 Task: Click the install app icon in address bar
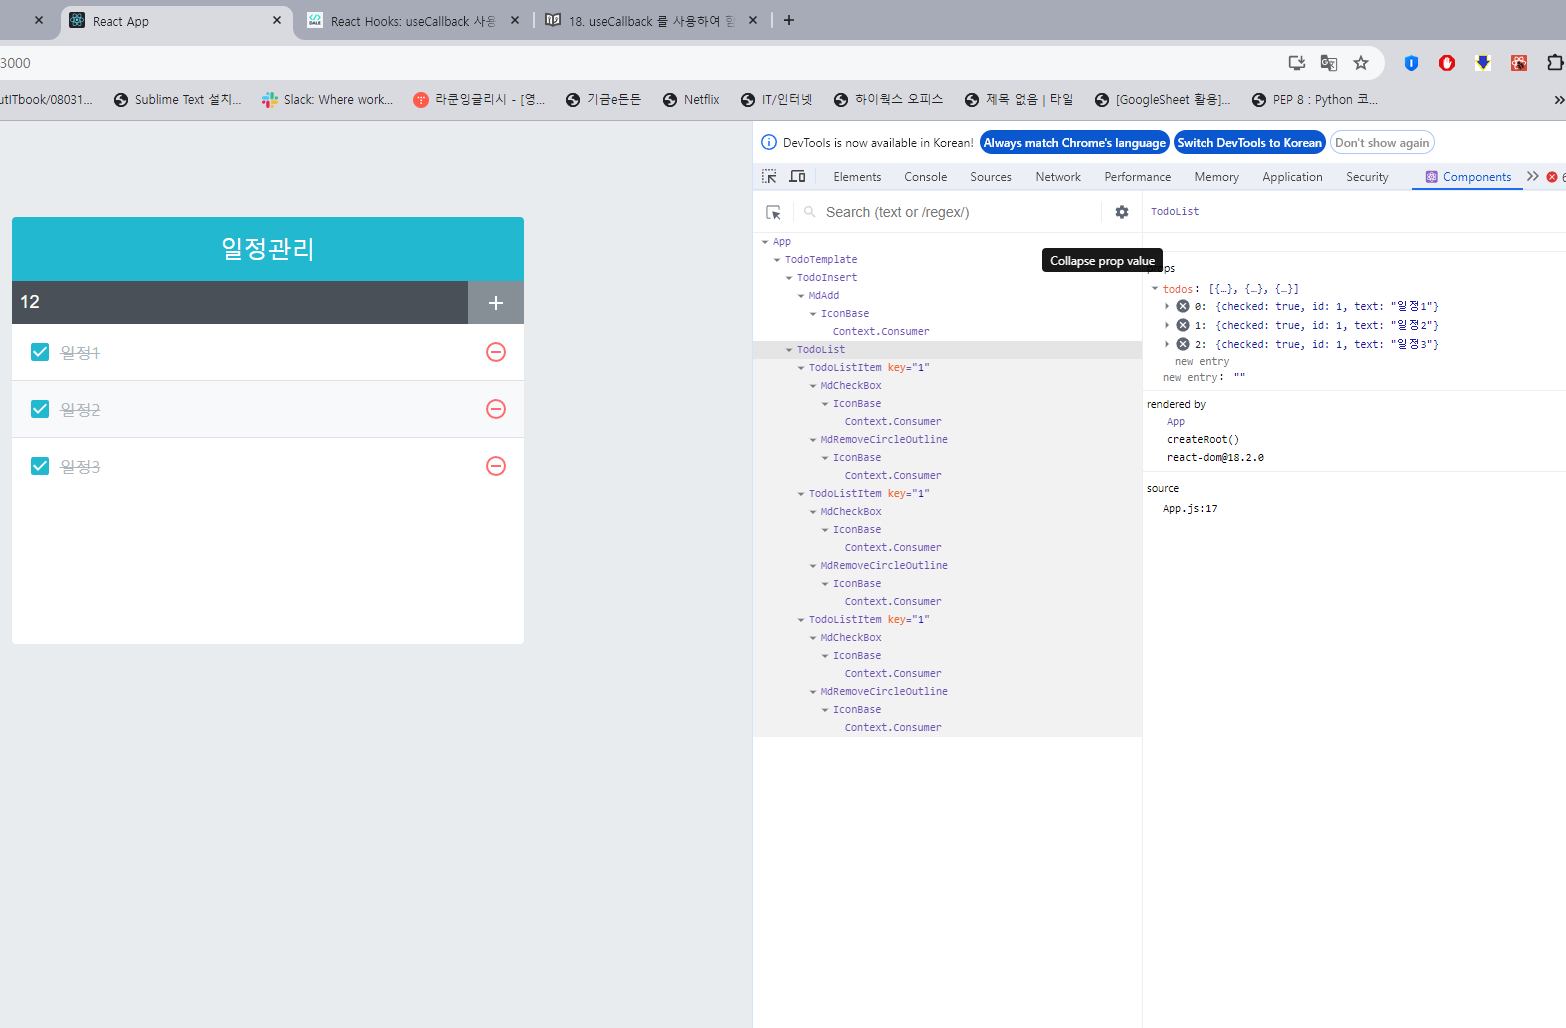[1297, 63]
